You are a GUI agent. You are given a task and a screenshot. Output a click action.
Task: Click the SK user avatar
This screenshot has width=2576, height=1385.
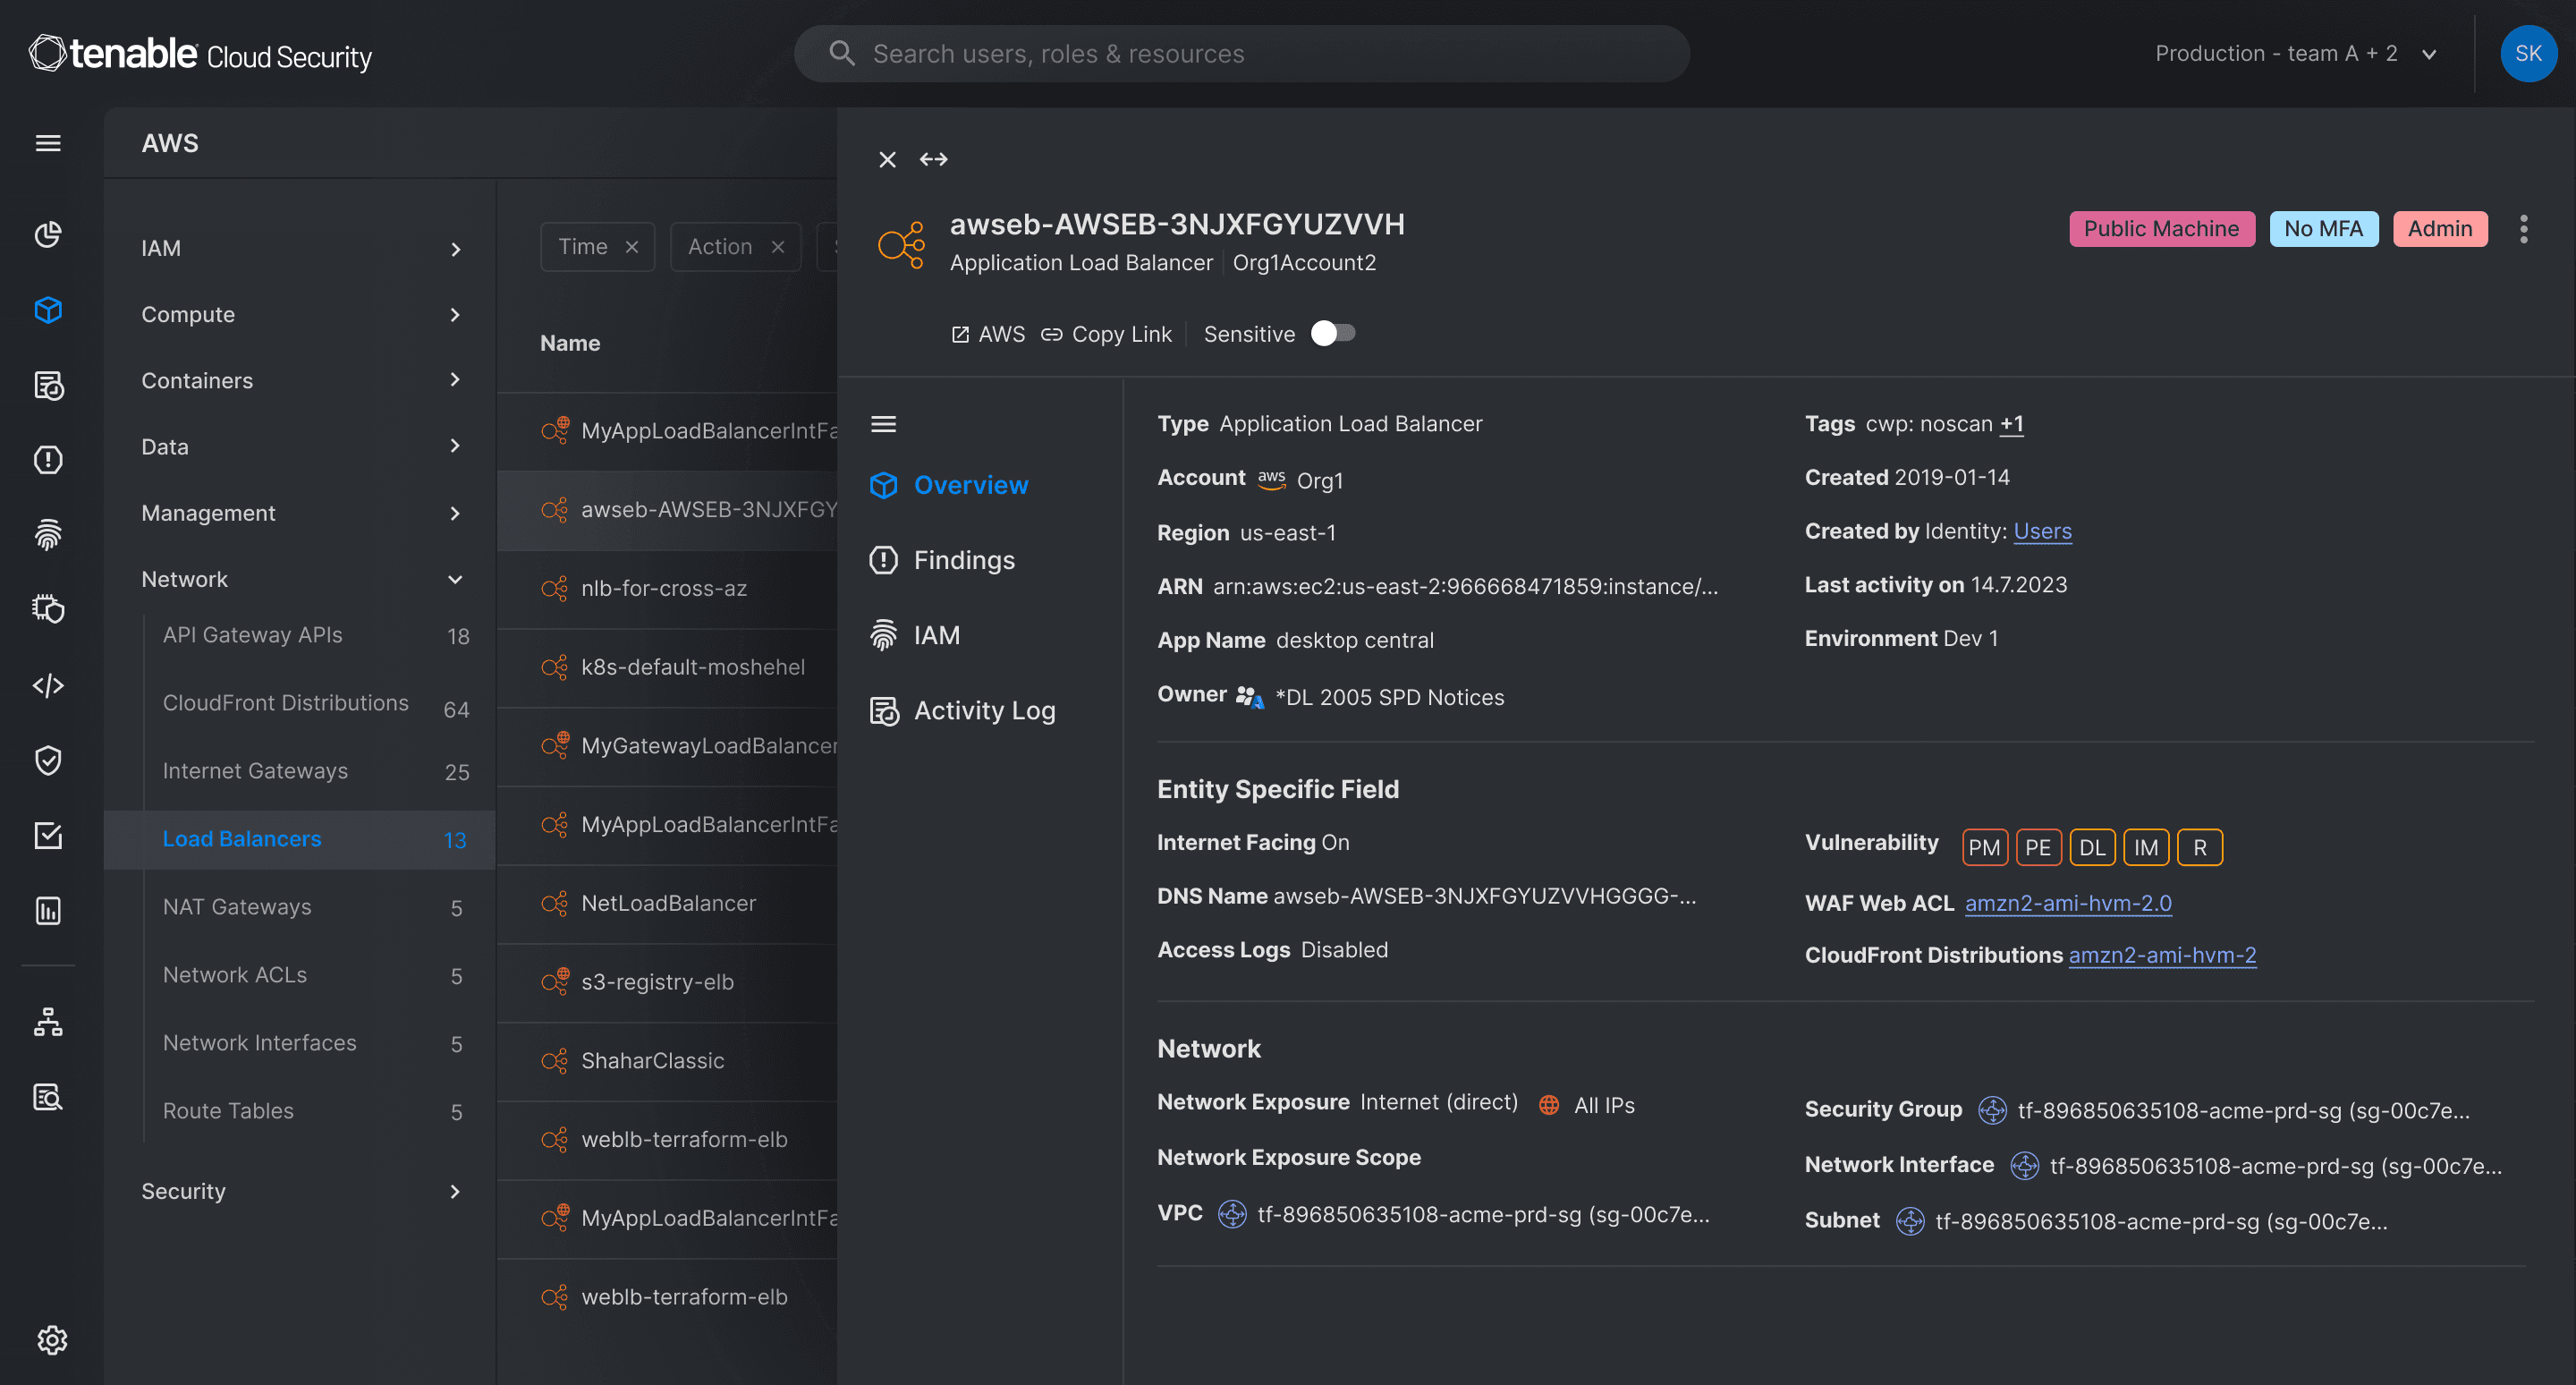[2528, 54]
